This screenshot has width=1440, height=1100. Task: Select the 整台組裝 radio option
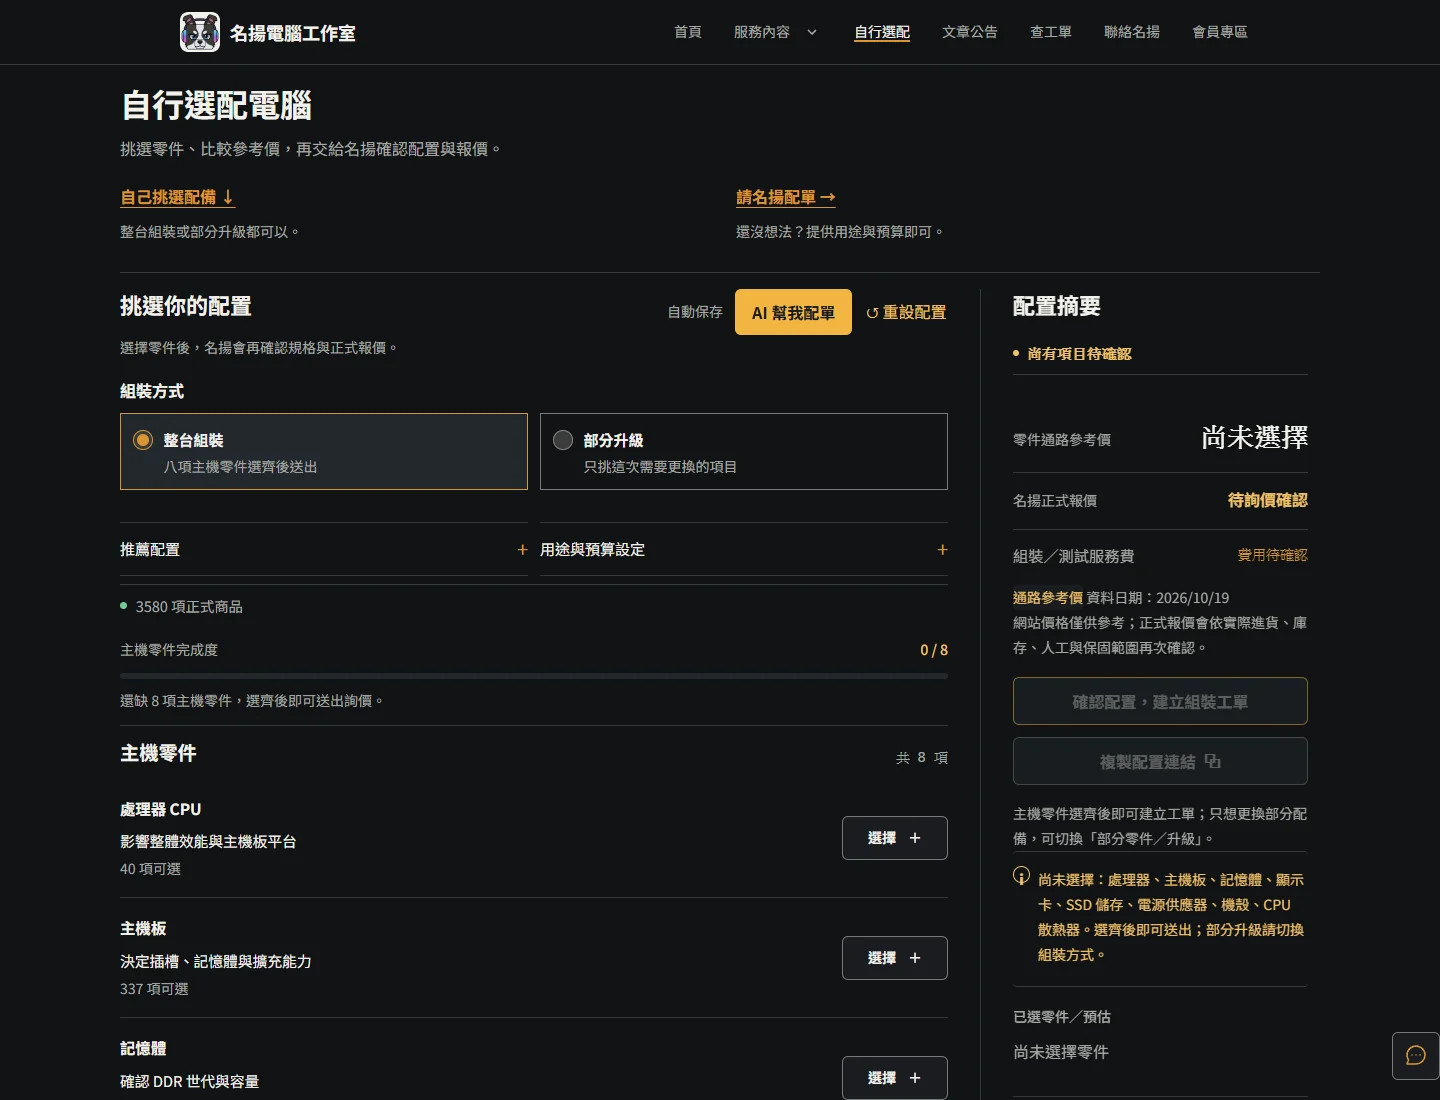324,451
